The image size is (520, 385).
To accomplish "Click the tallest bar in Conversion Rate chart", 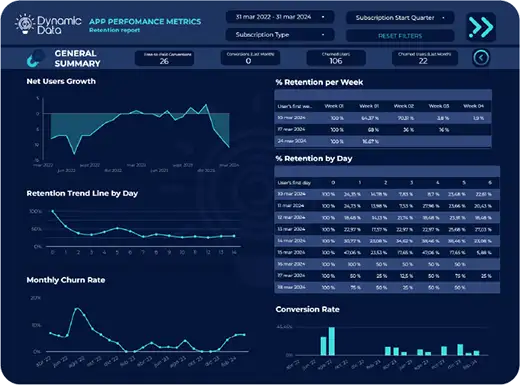I will click(x=332, y=341).
